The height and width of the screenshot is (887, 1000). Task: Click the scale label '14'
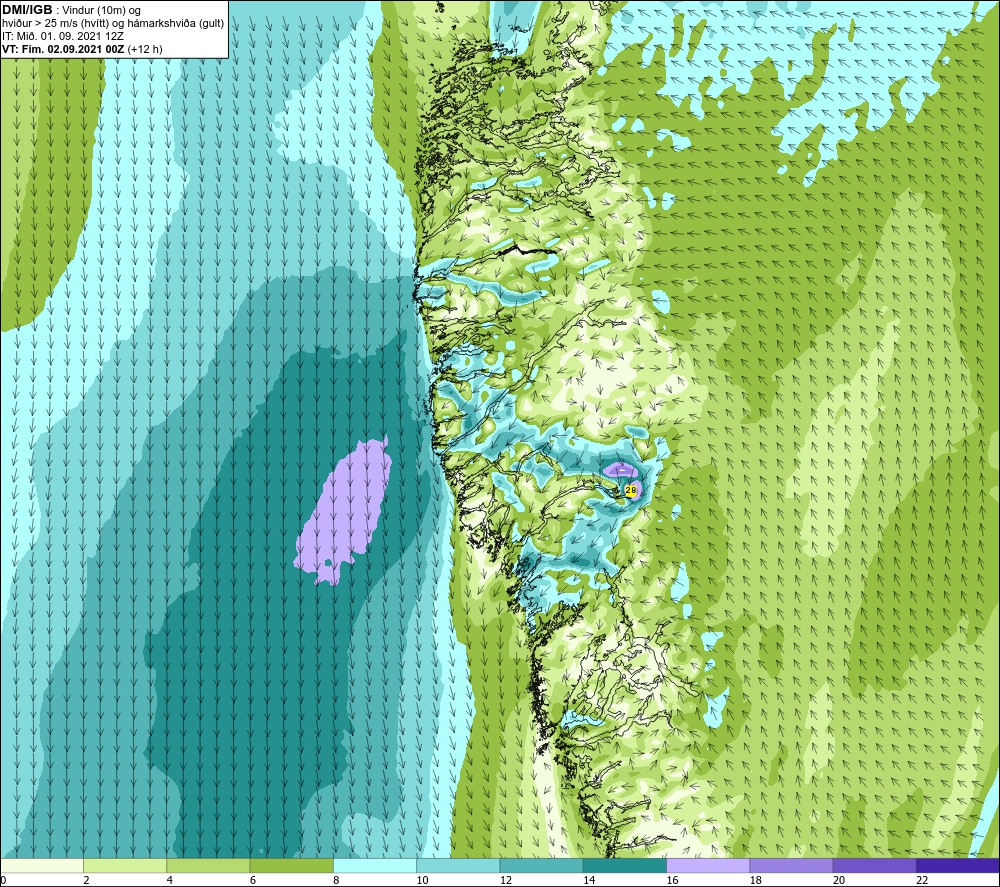pyautogui.click(x=589, y=880)
